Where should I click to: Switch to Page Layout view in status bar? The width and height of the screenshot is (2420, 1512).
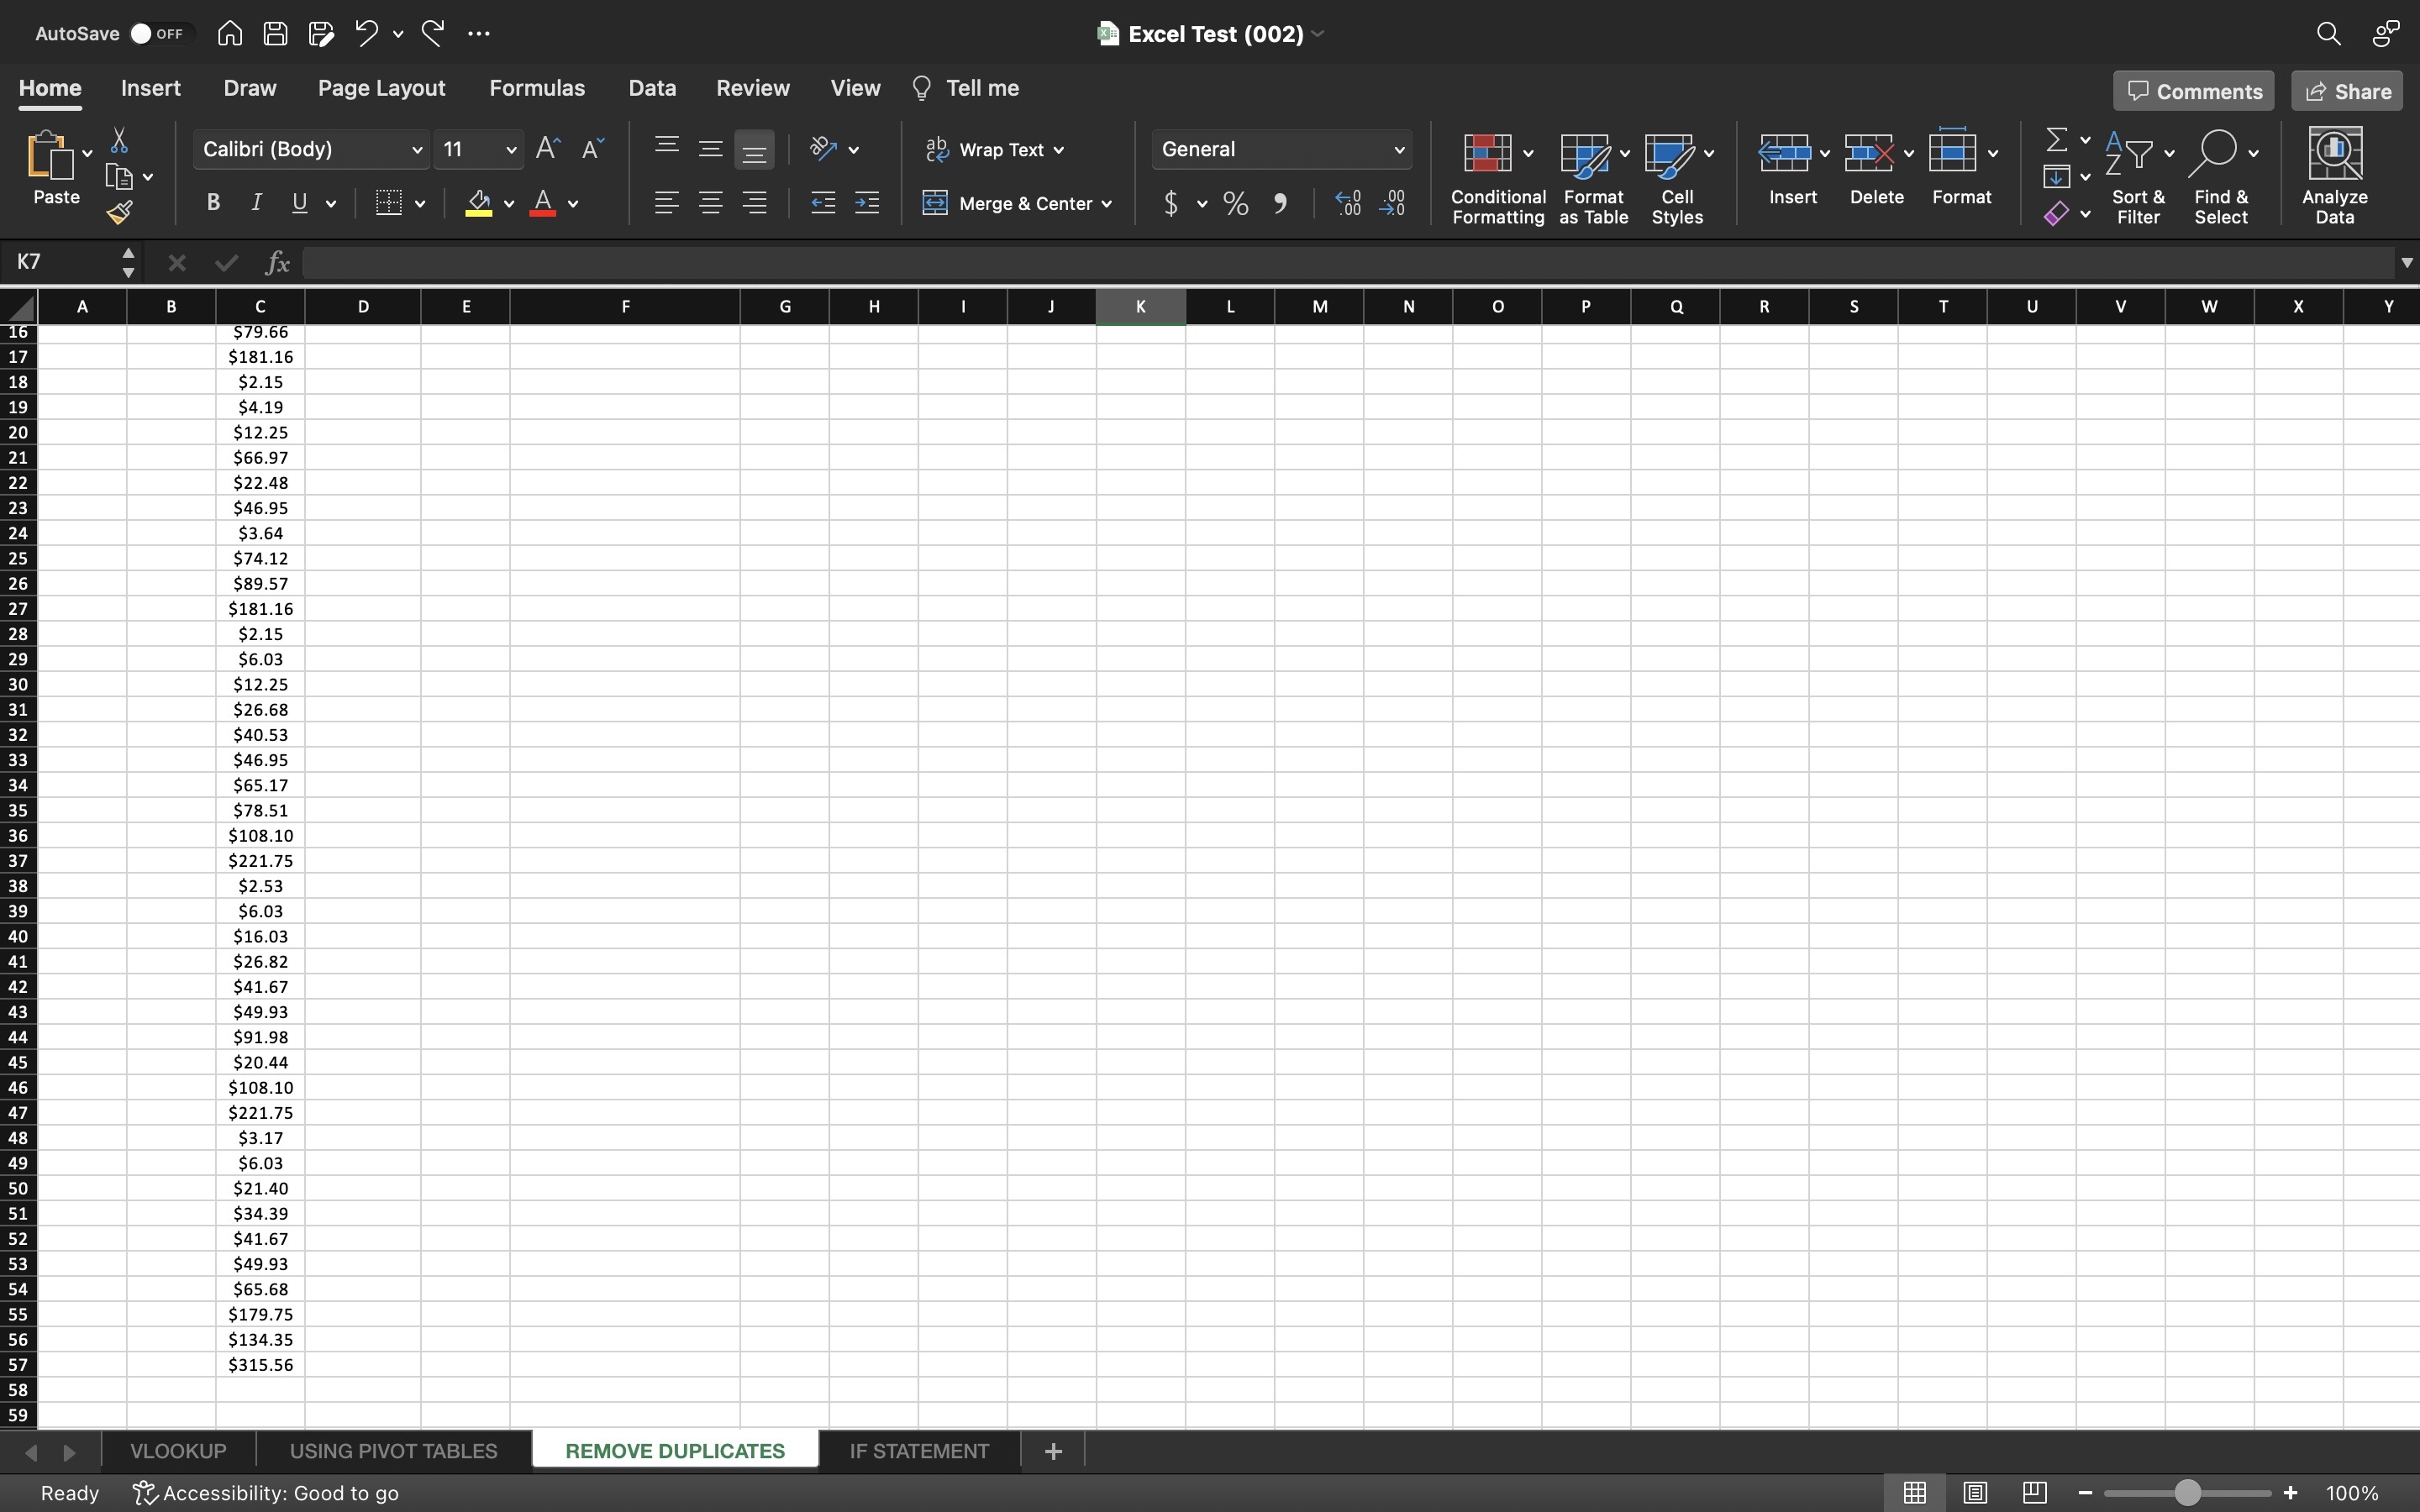1974,1492
